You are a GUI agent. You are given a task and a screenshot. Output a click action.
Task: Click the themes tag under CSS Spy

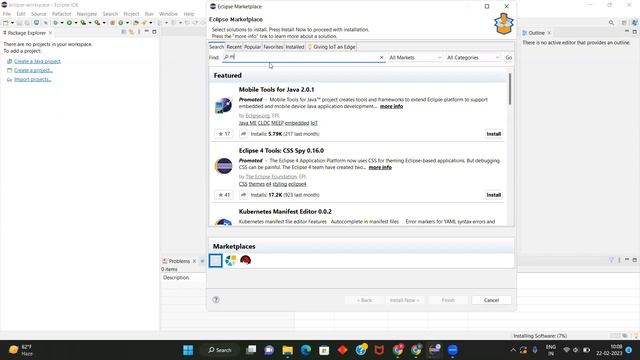257,184
